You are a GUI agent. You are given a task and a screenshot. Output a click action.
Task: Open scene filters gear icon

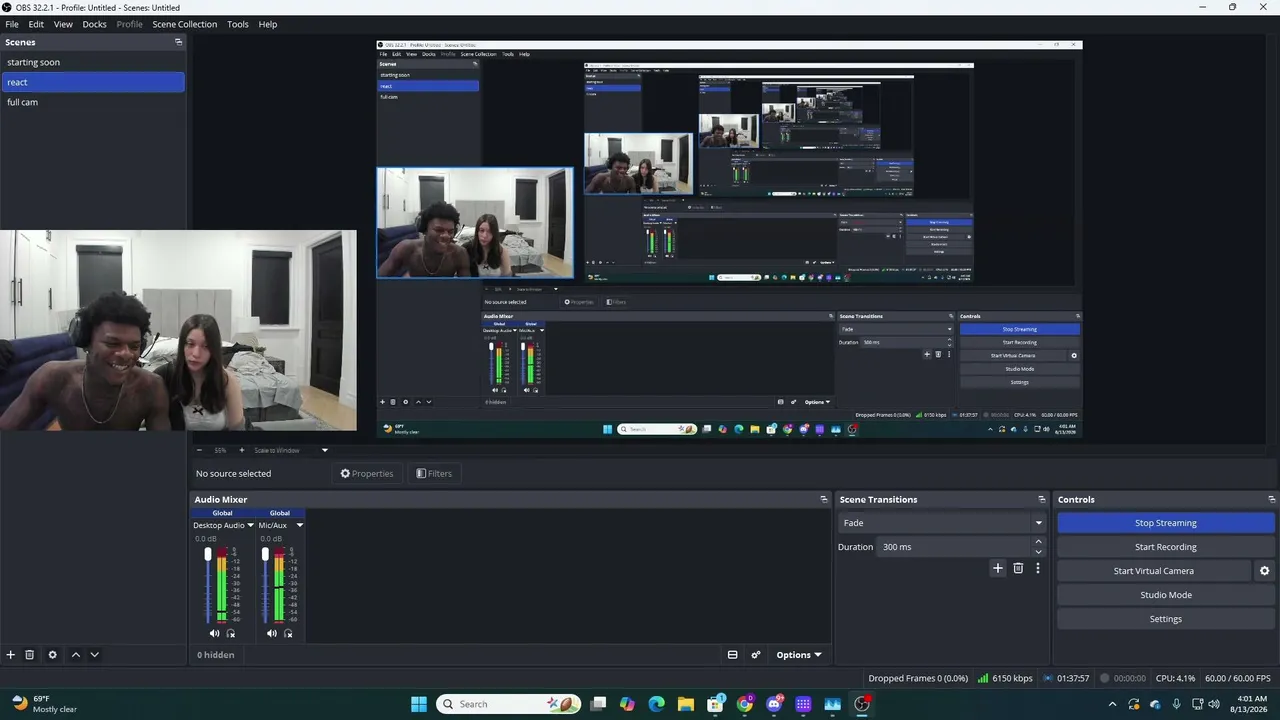(53, 655)
